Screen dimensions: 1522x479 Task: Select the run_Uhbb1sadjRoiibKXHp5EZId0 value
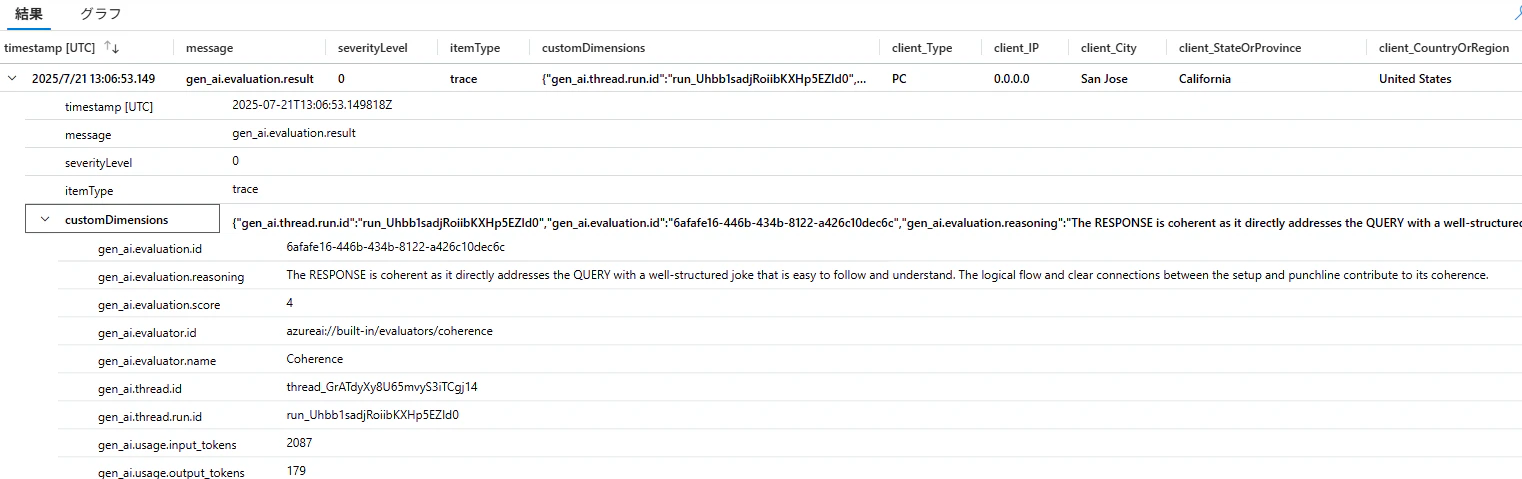372,415
